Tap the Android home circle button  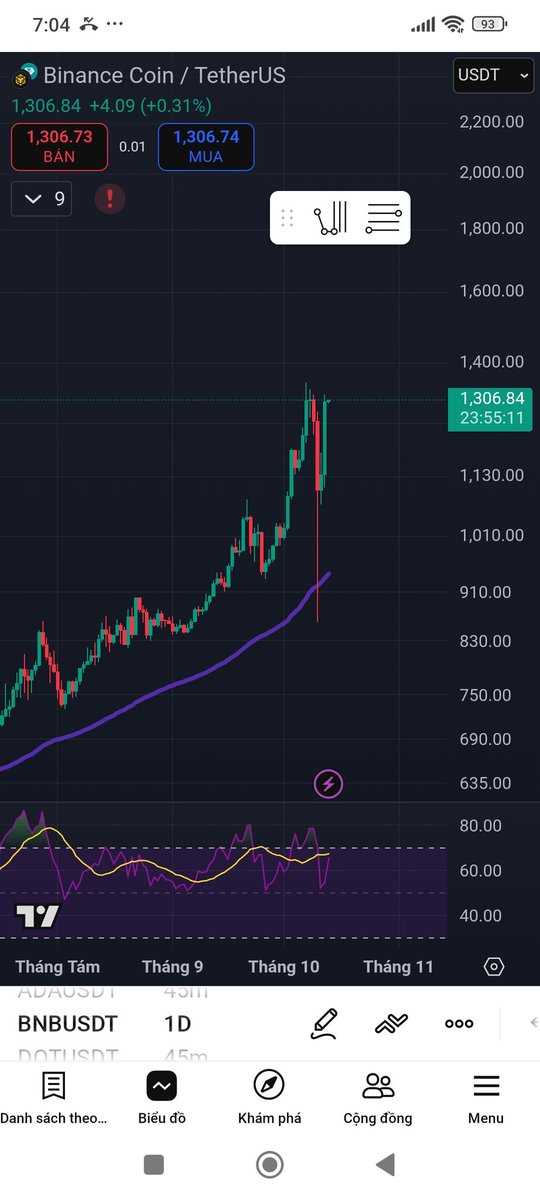[269, 1164]
